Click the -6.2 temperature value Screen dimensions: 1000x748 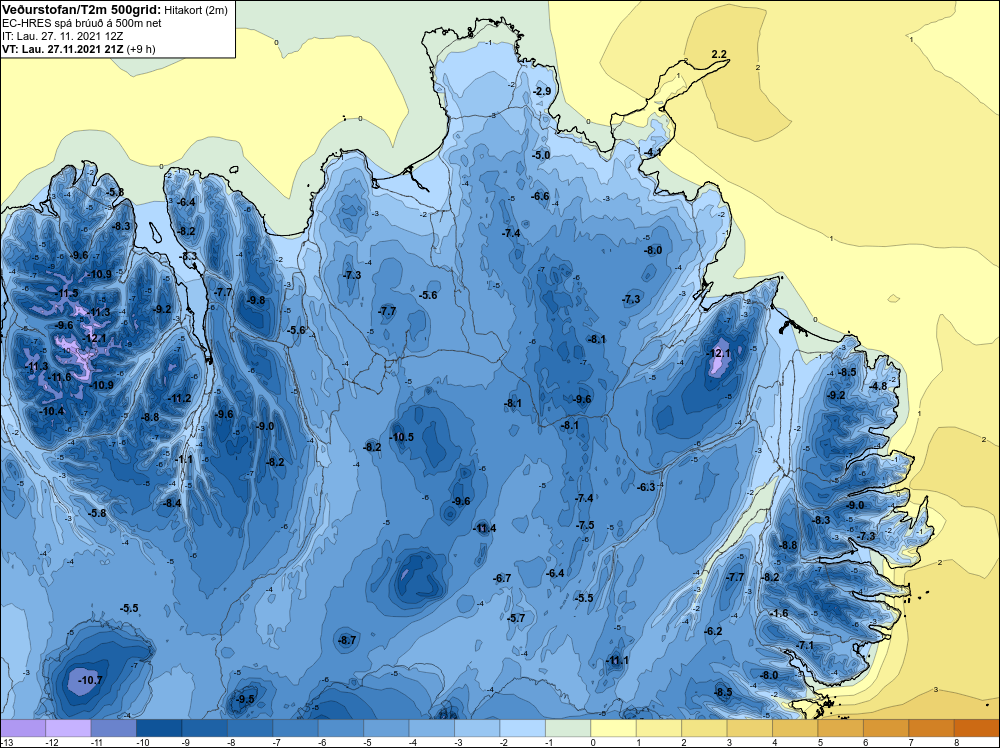tap(712, 631)
